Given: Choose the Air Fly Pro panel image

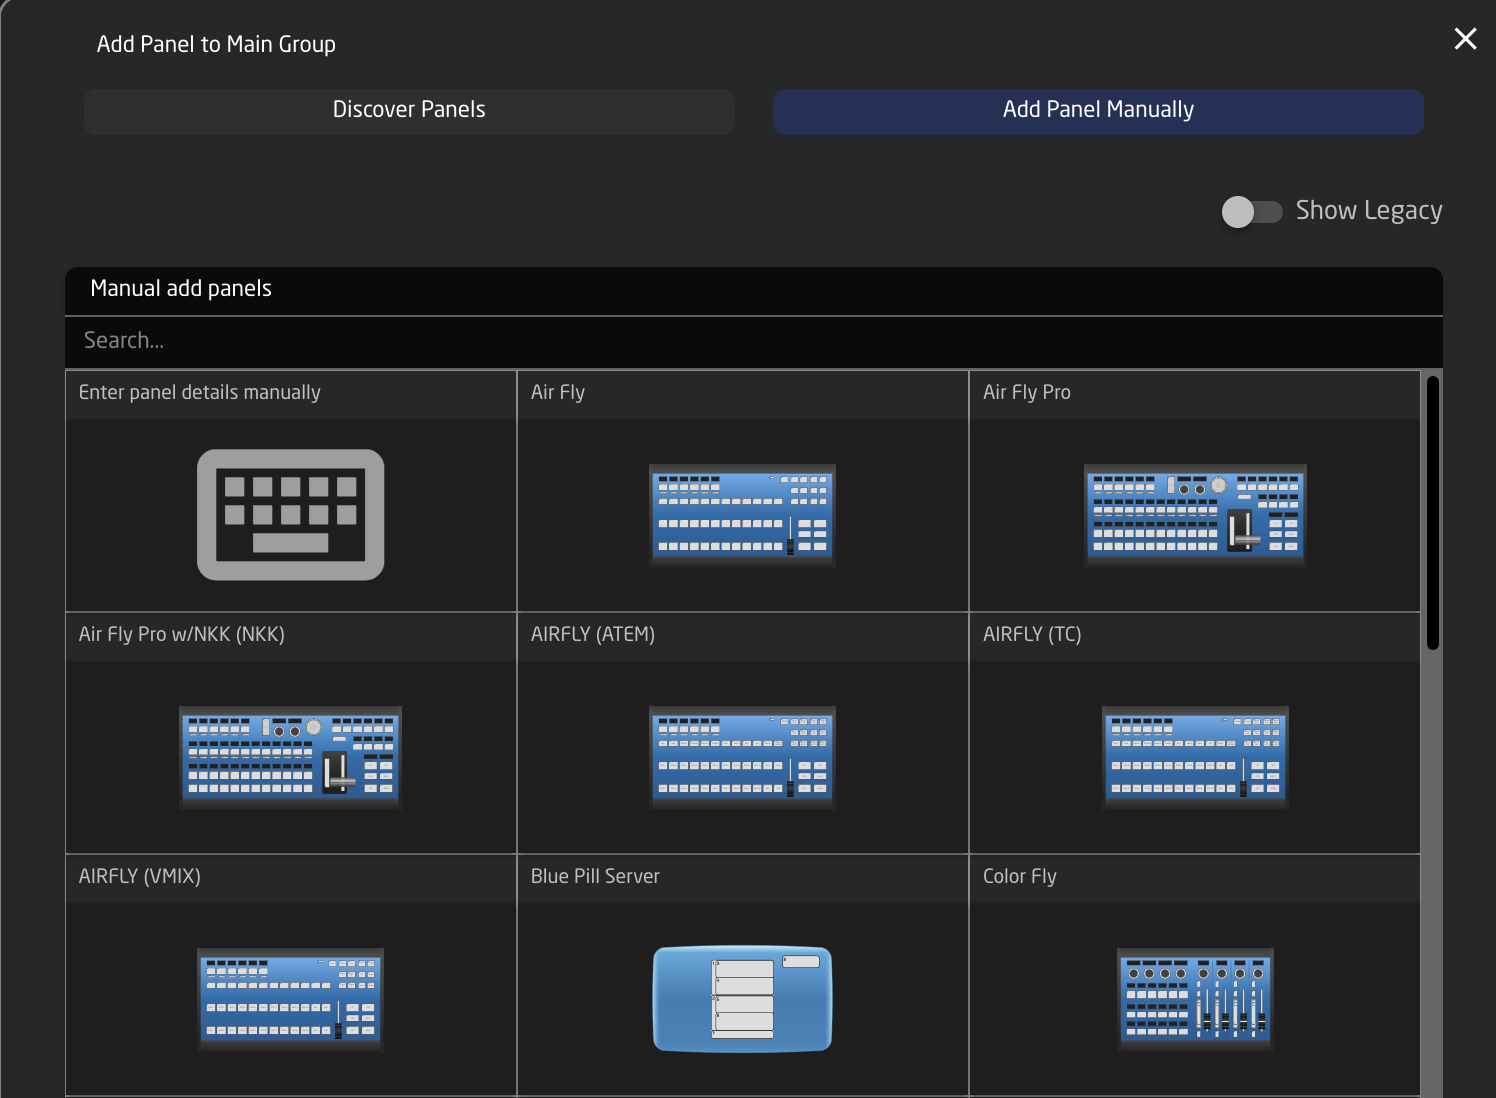Looking at the screenshot, I should point(1195,515).
